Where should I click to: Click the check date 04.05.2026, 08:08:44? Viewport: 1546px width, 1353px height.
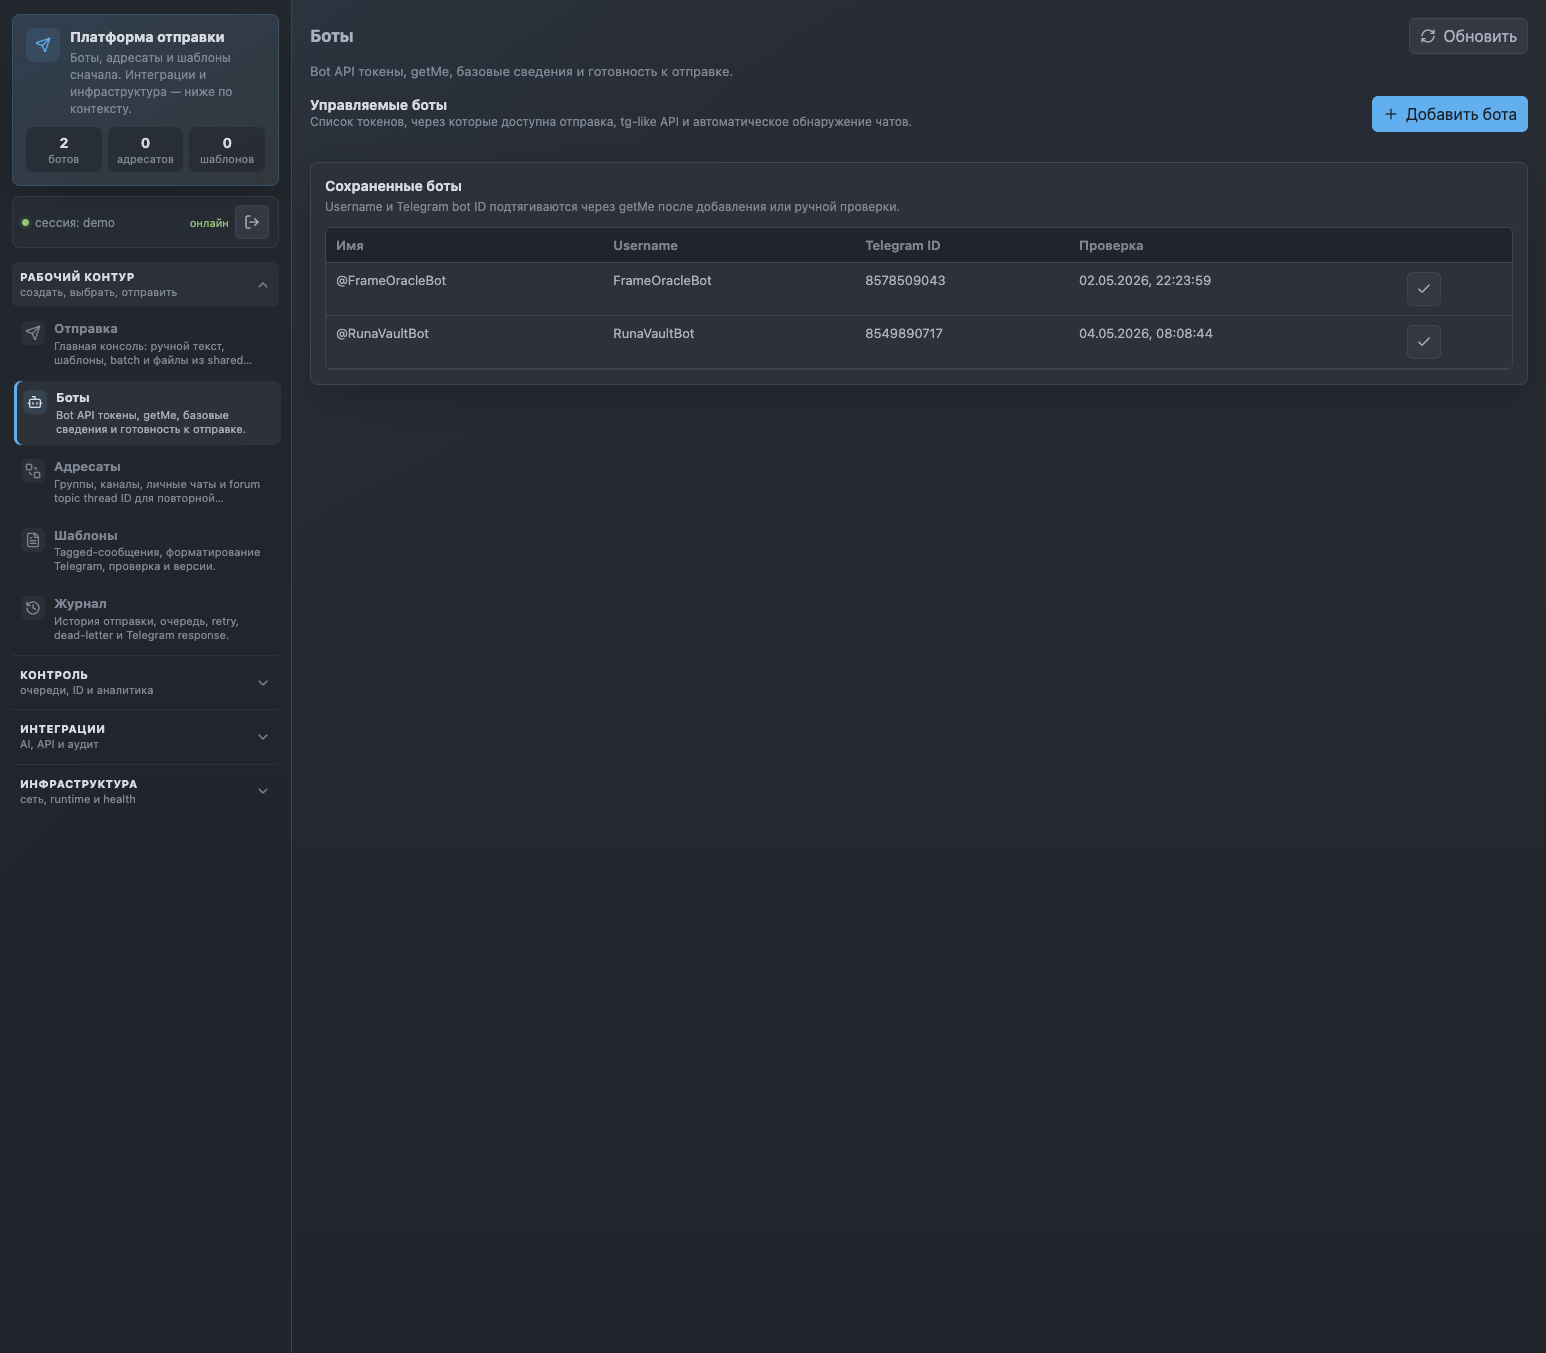tap(1146, 334)
